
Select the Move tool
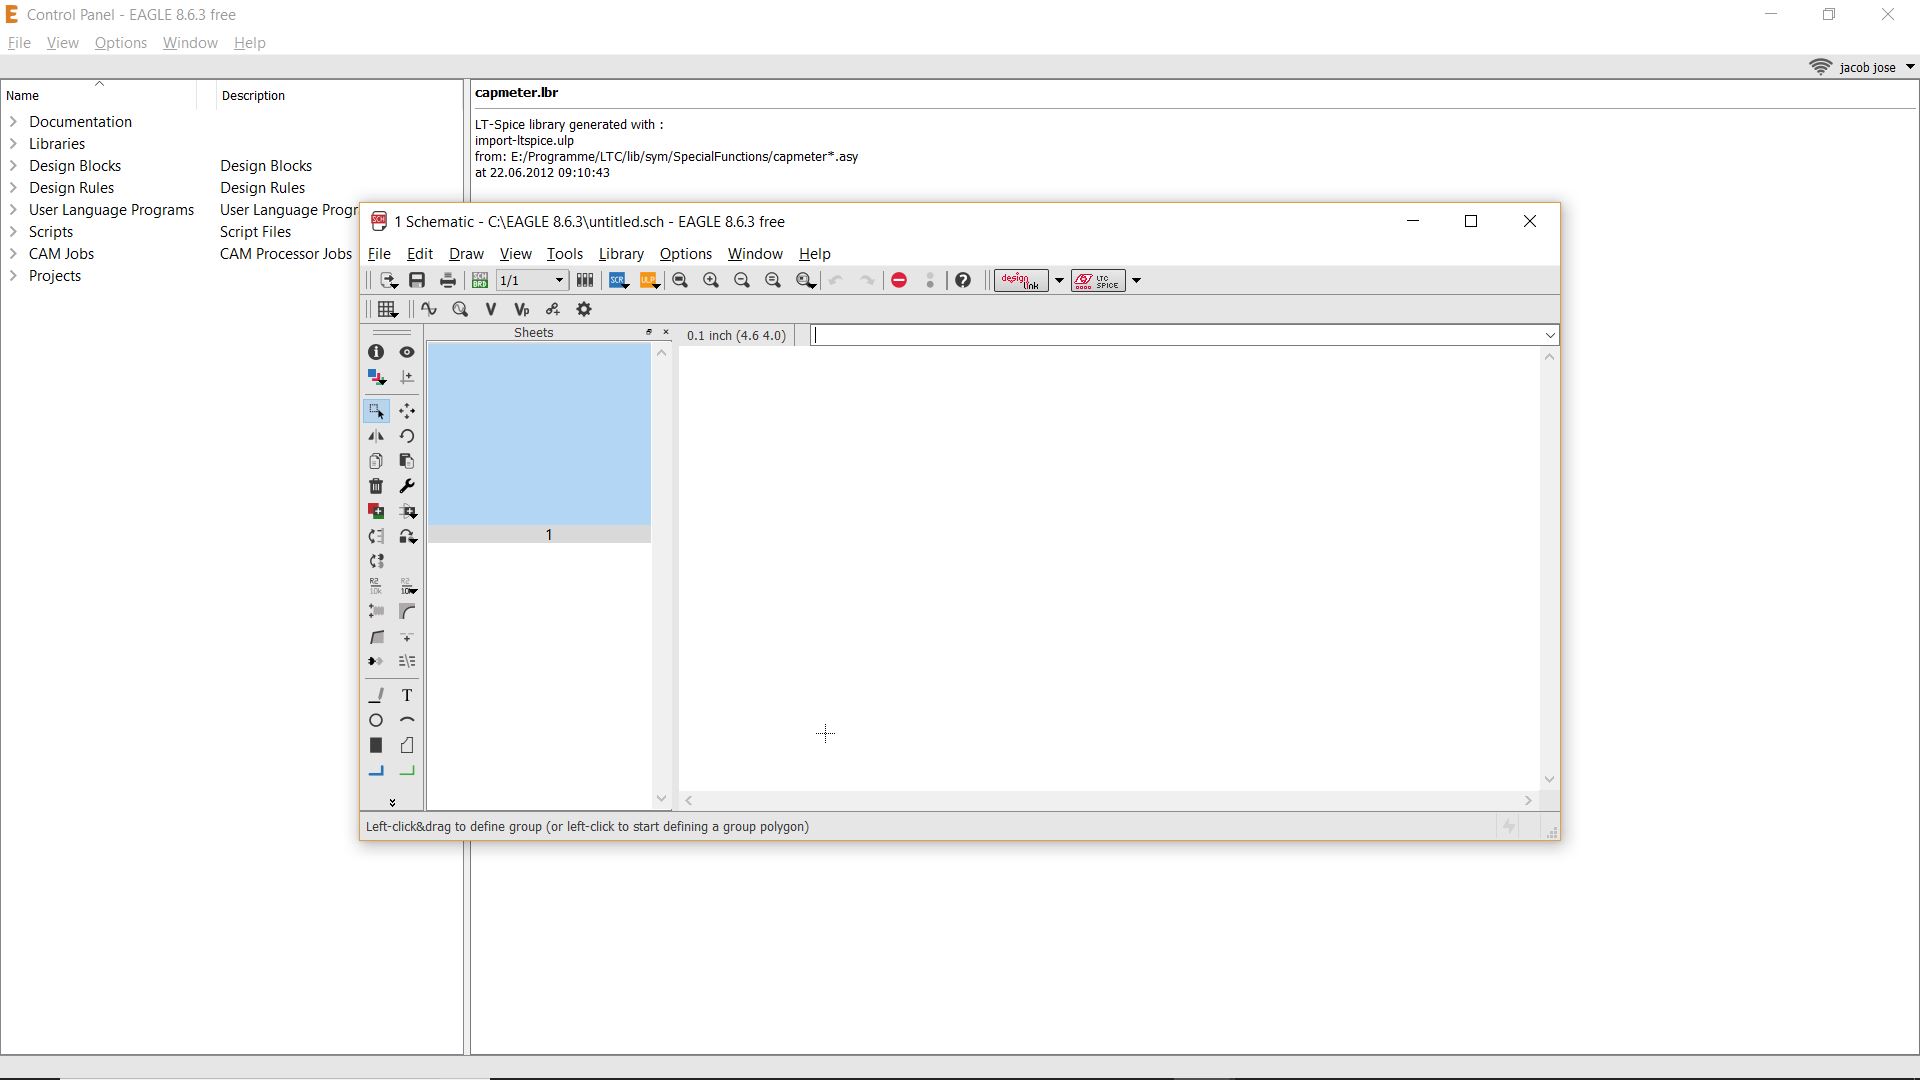pos(407,411)
